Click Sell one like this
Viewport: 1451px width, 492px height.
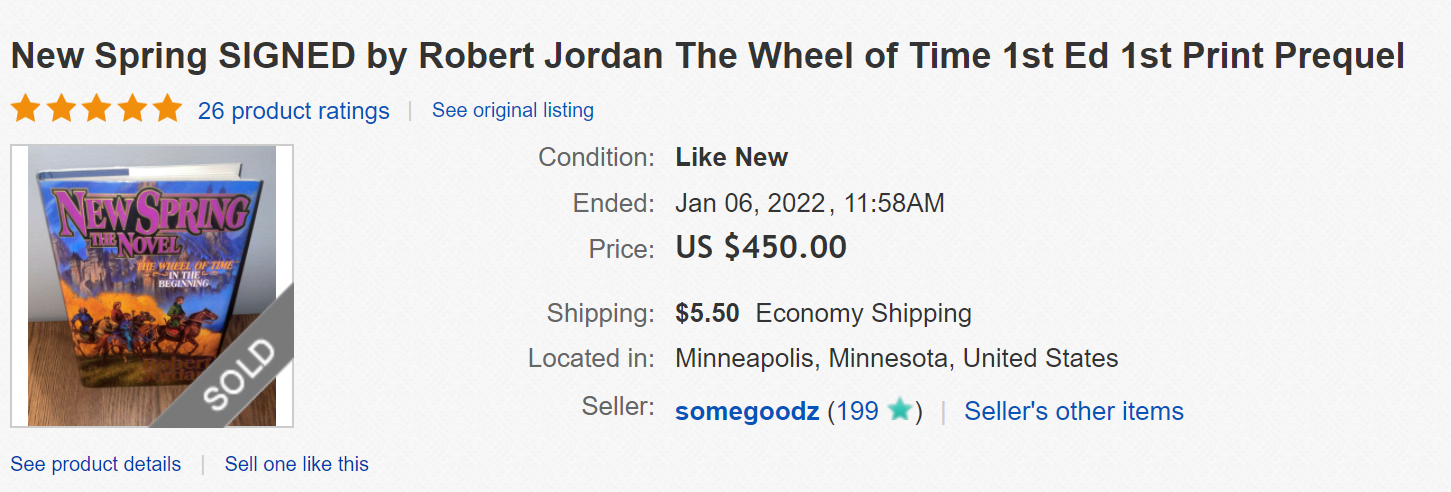coord(296,464)
